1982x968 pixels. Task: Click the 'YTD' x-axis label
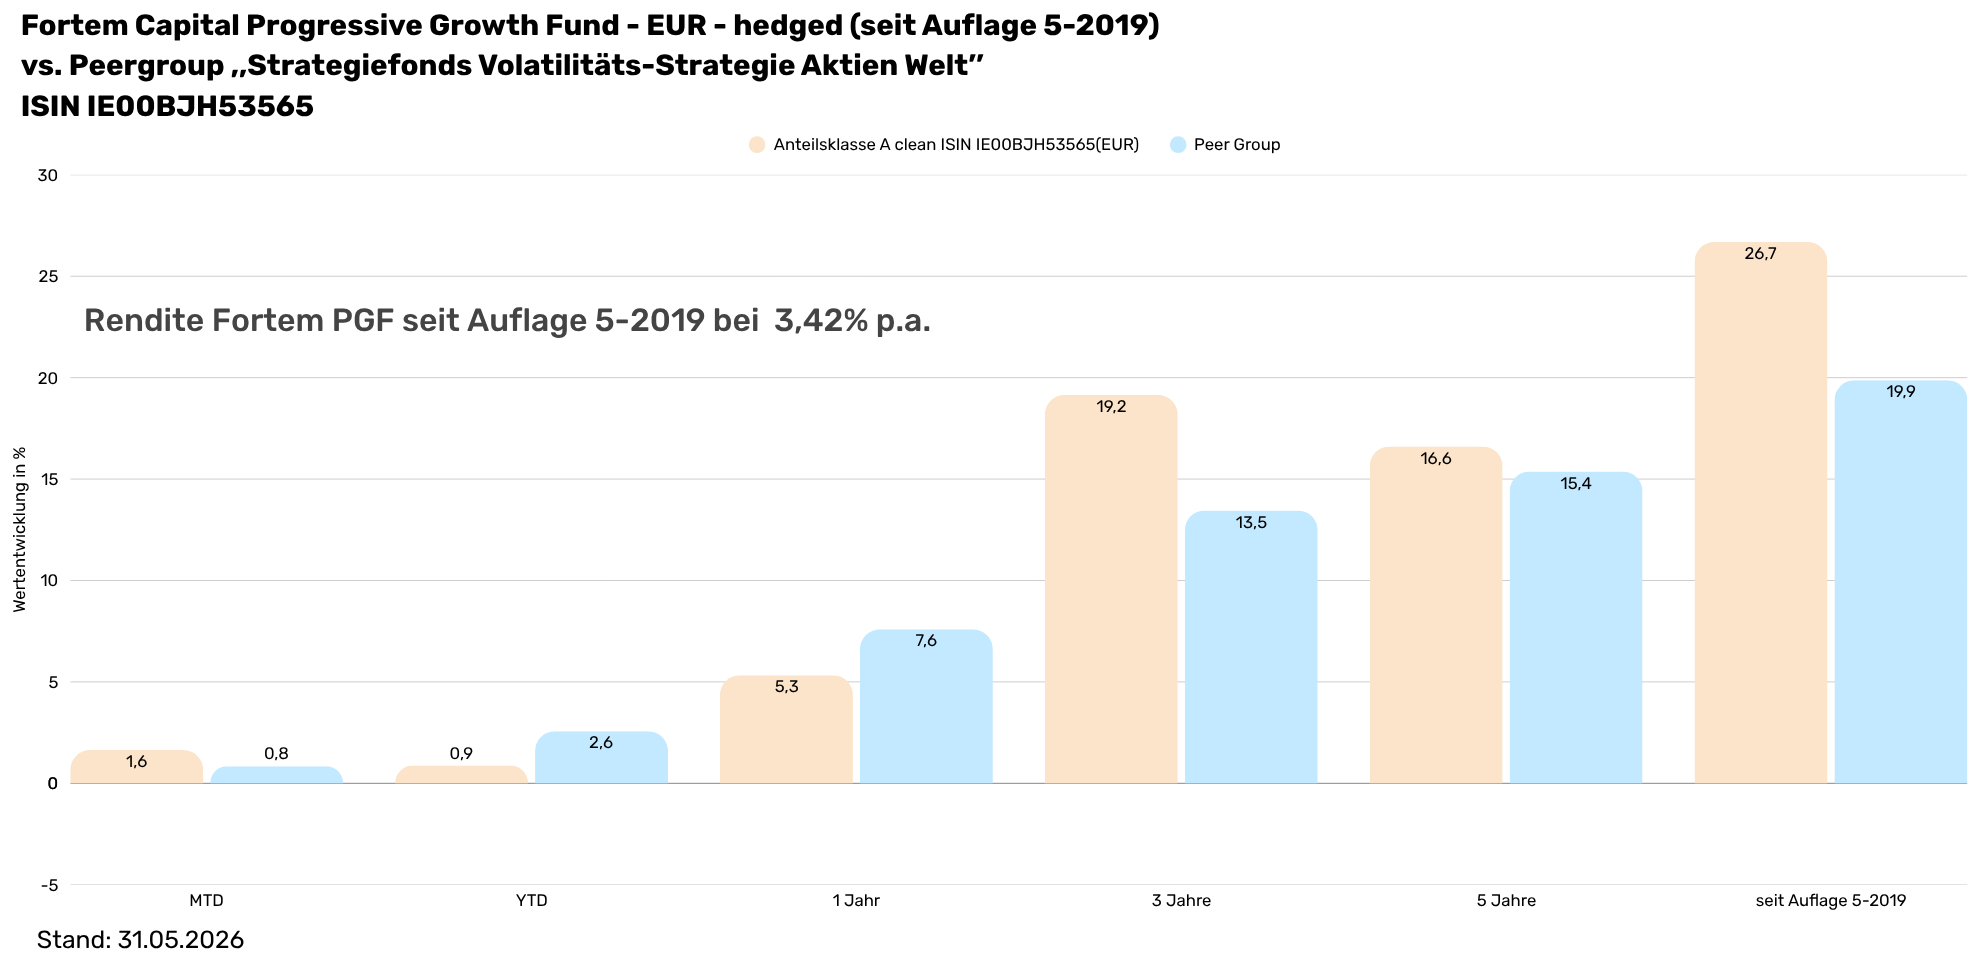coord(532,900)
